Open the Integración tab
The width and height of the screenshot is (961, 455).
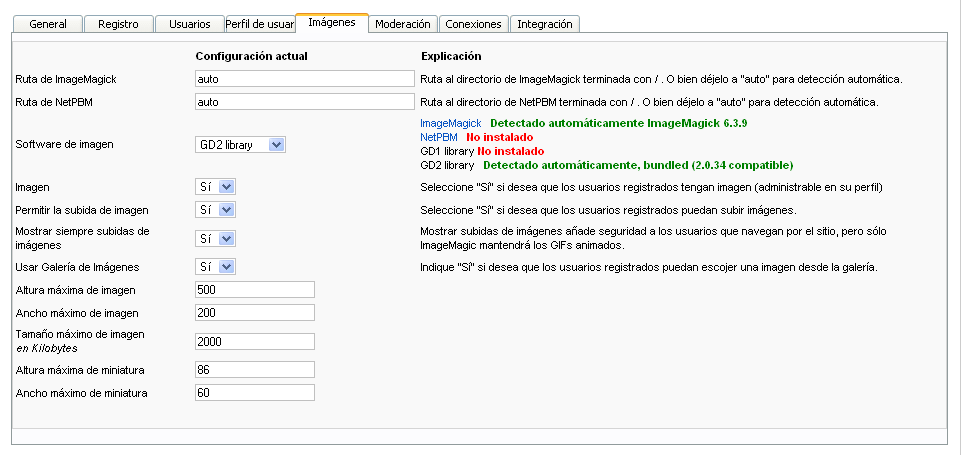pyautogui.click(x=545, y=24)
